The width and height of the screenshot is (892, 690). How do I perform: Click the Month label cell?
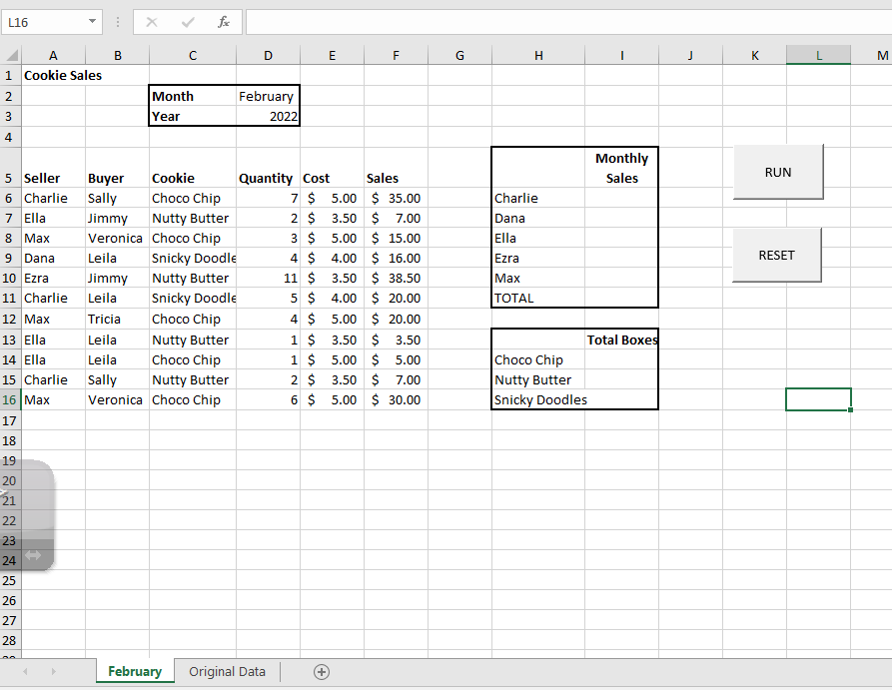tap(193, 96)
